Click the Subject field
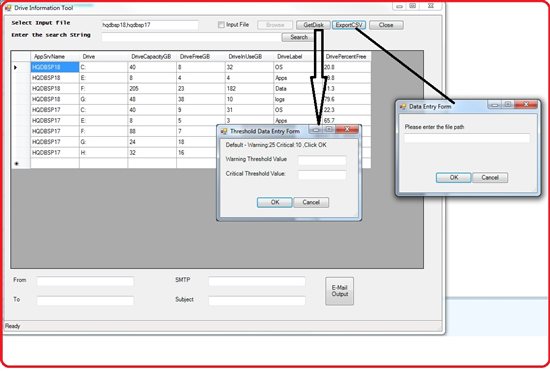Viewport: 550px width, 371px height. click(257, 301)
